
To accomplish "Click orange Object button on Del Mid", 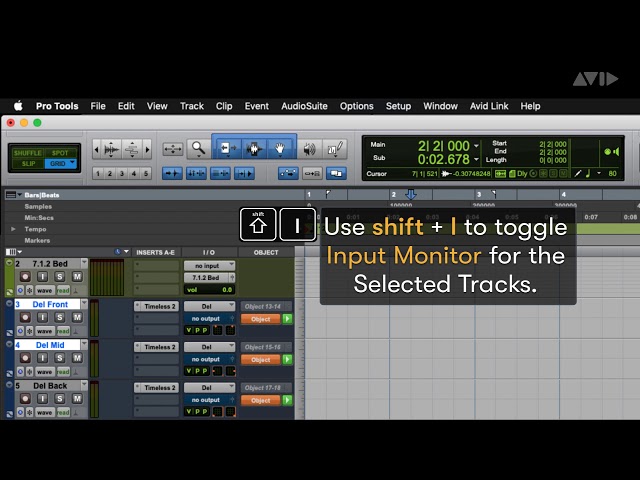I will [260, 360].
